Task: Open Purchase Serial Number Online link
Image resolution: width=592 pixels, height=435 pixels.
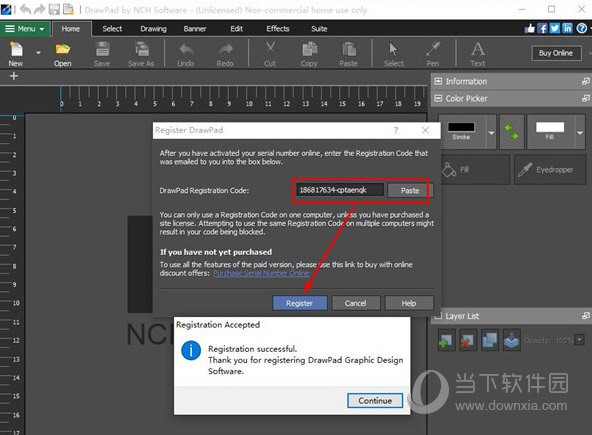Action: tap(261, 273)
